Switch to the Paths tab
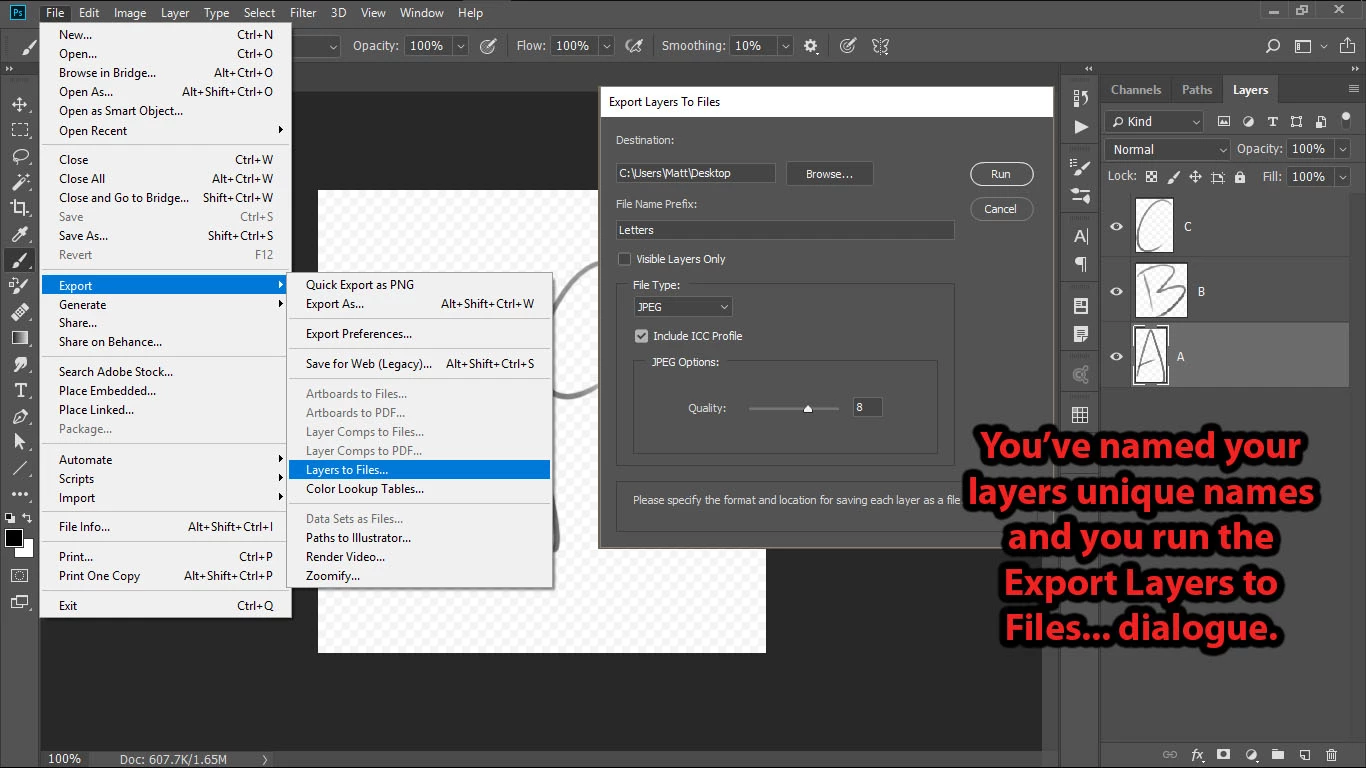Viewport: 1366px width, 768px height. 1197,90
